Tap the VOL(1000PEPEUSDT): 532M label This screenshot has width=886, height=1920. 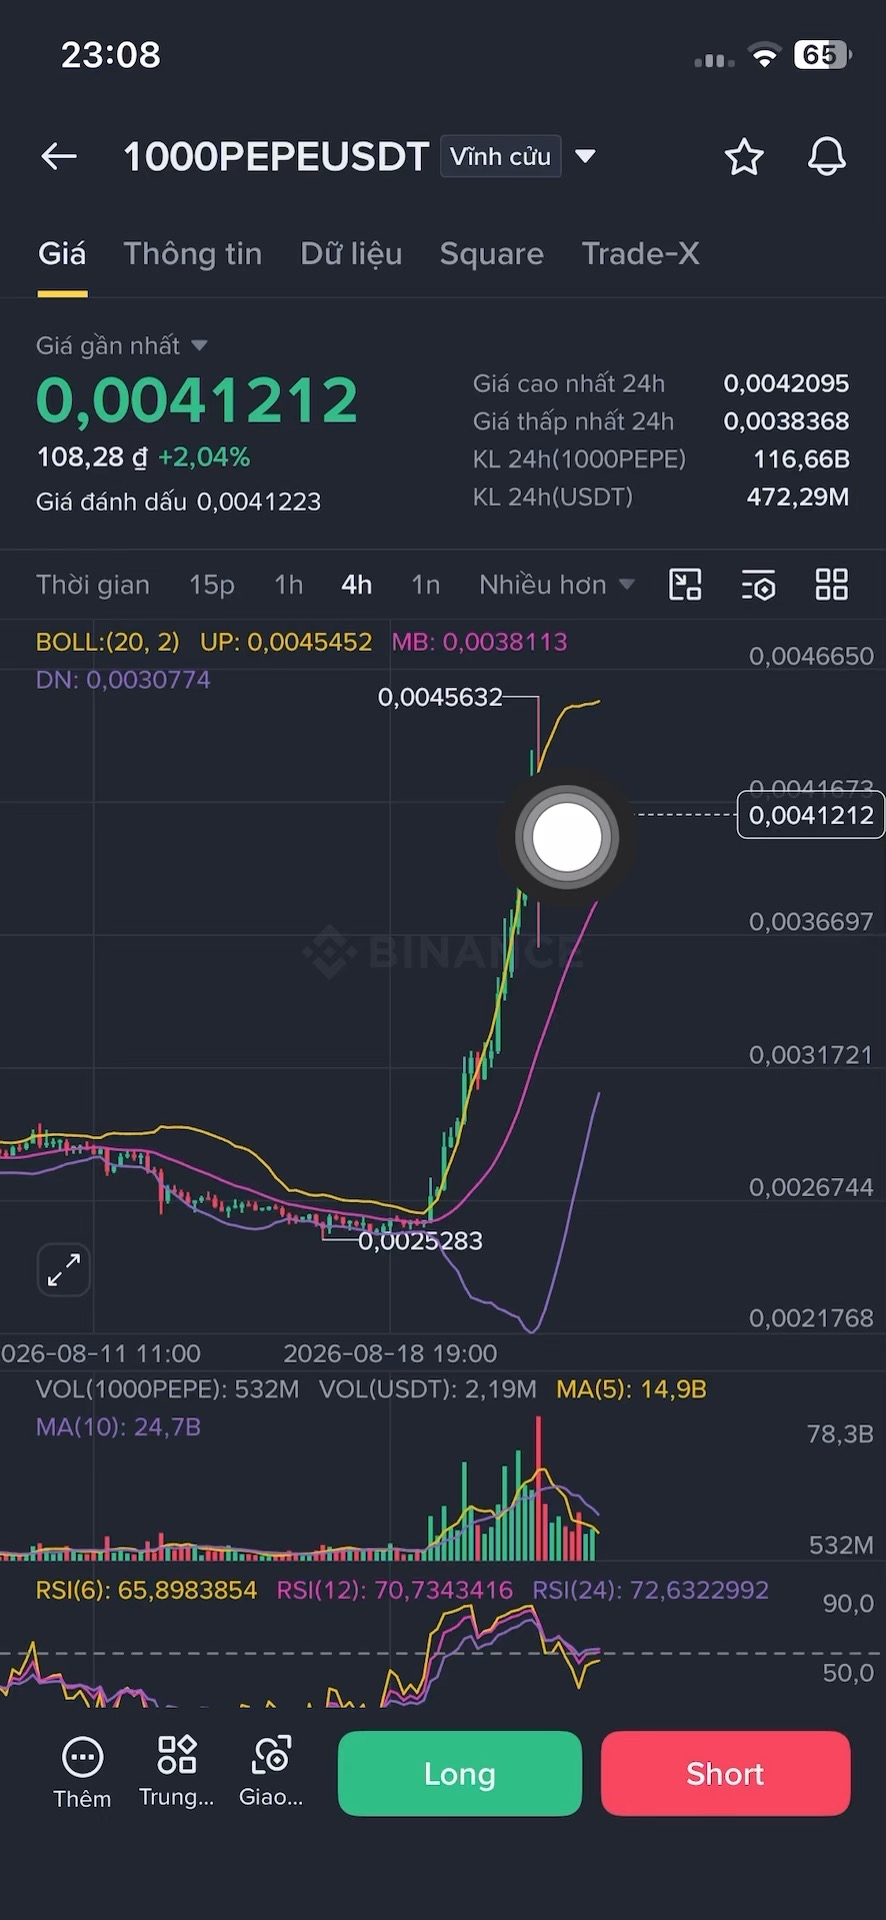click(168, 1389)
